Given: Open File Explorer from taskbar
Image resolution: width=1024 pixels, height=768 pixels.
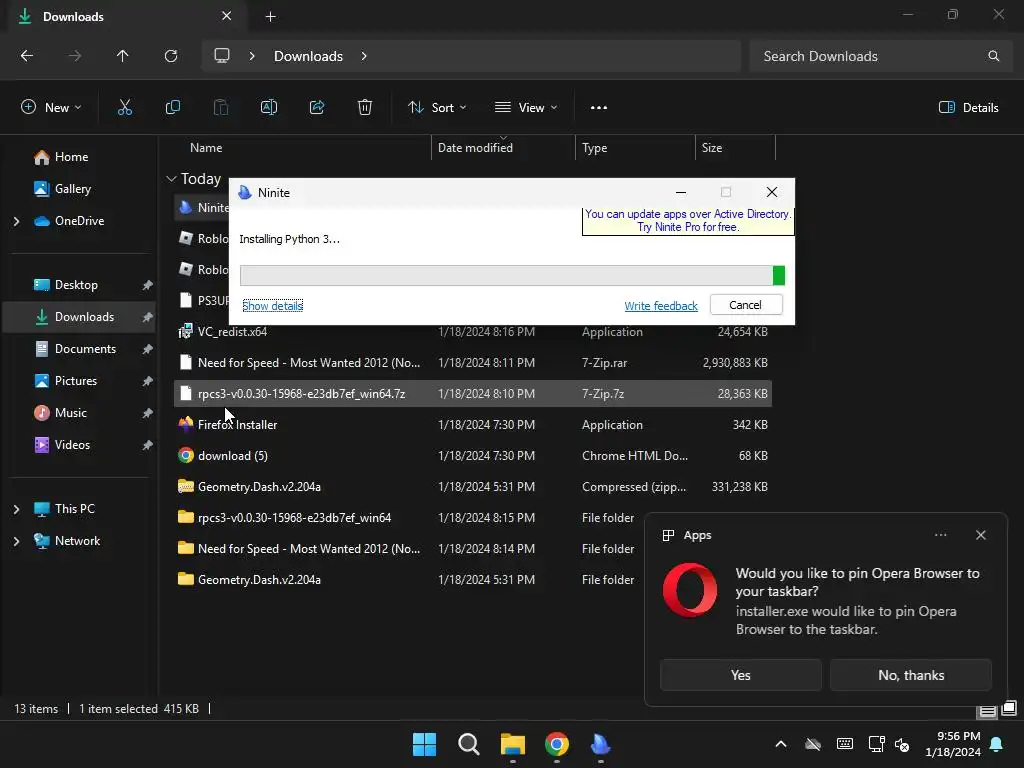Looking at the screenshot, I should [513, 744].
